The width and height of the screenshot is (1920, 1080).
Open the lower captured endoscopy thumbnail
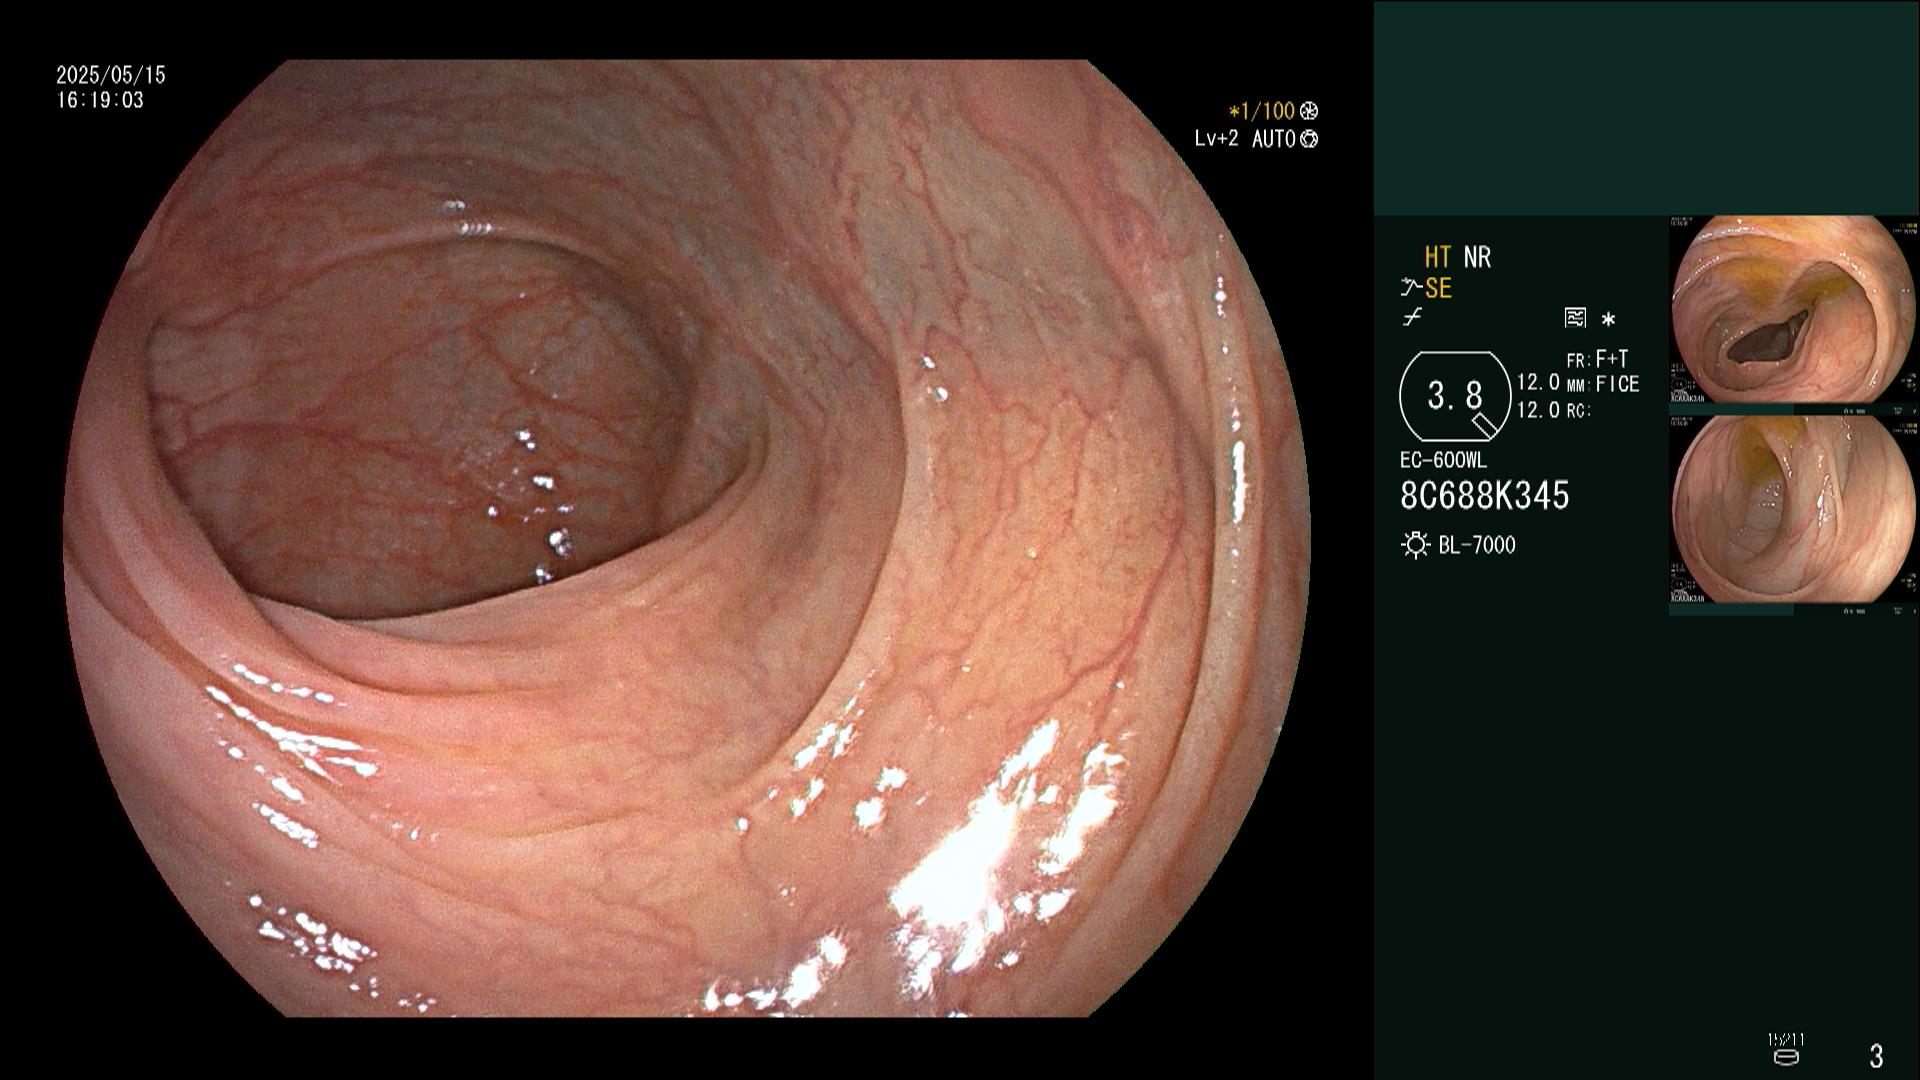[1792, 509]
